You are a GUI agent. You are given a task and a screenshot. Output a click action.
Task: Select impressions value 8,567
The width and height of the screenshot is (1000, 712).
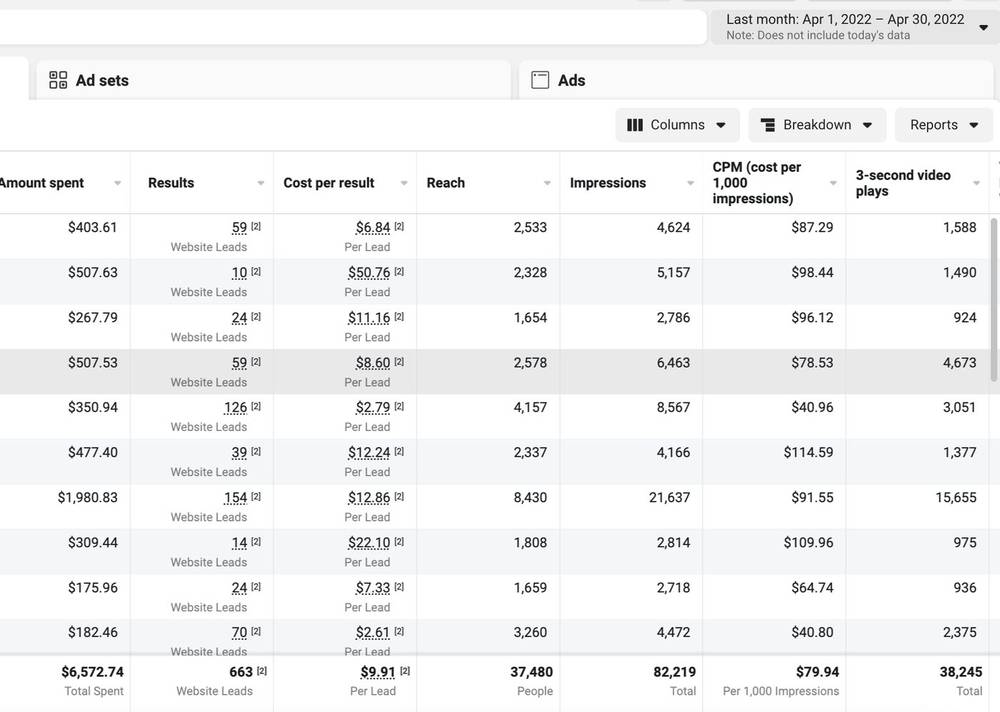tap(673, 408)
